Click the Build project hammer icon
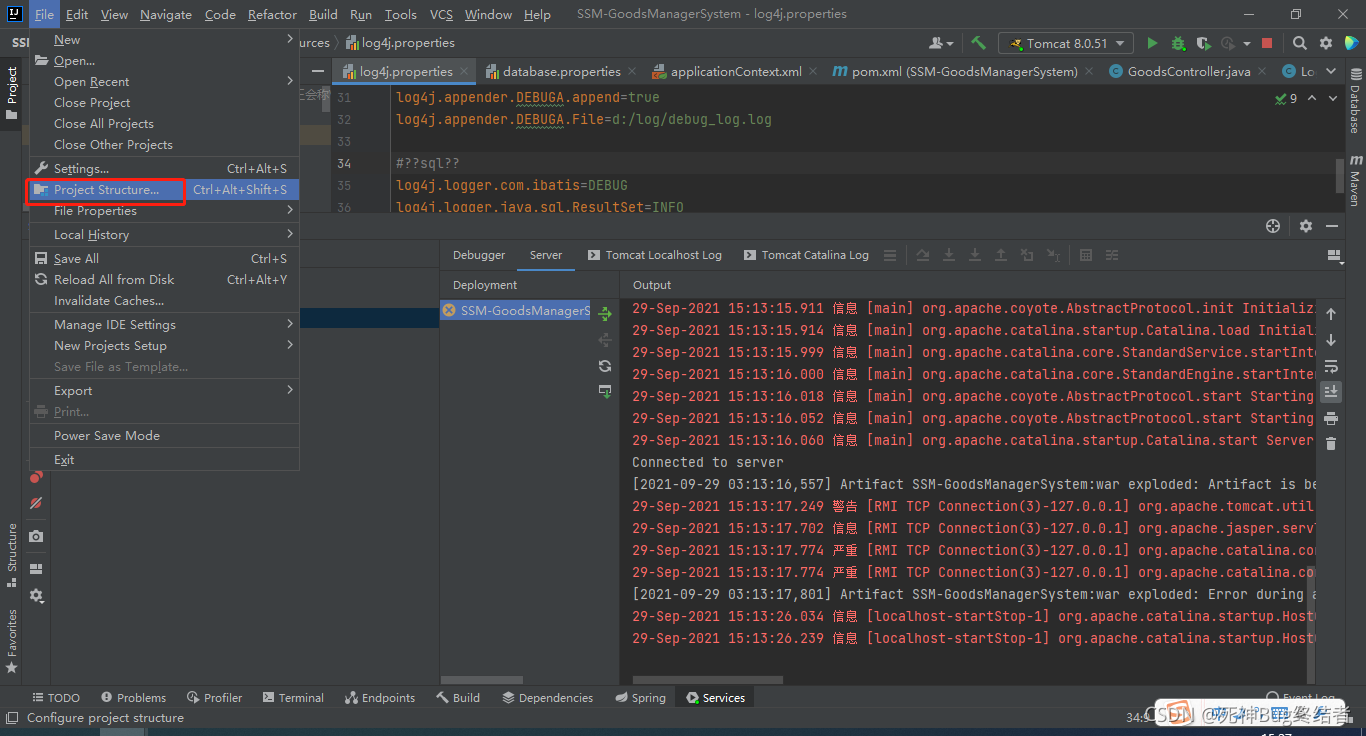Screen dimensions: 1366x736 pos(978,43)
